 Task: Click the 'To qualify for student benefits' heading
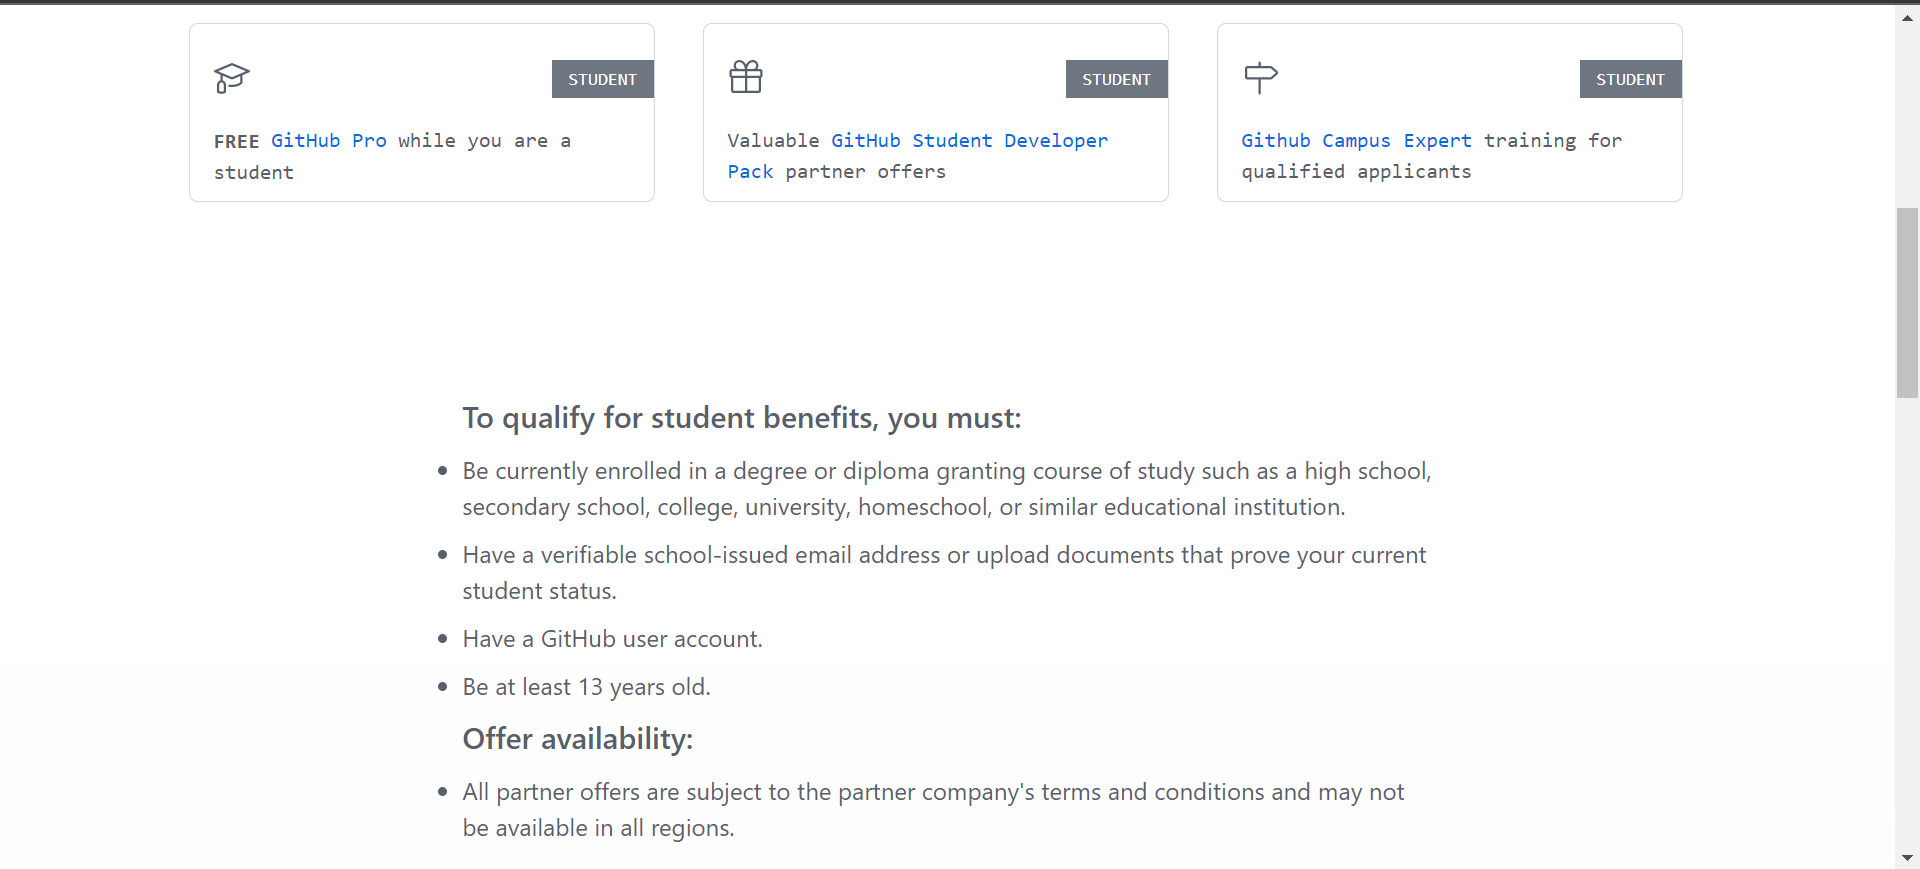[x=741, y=418]
